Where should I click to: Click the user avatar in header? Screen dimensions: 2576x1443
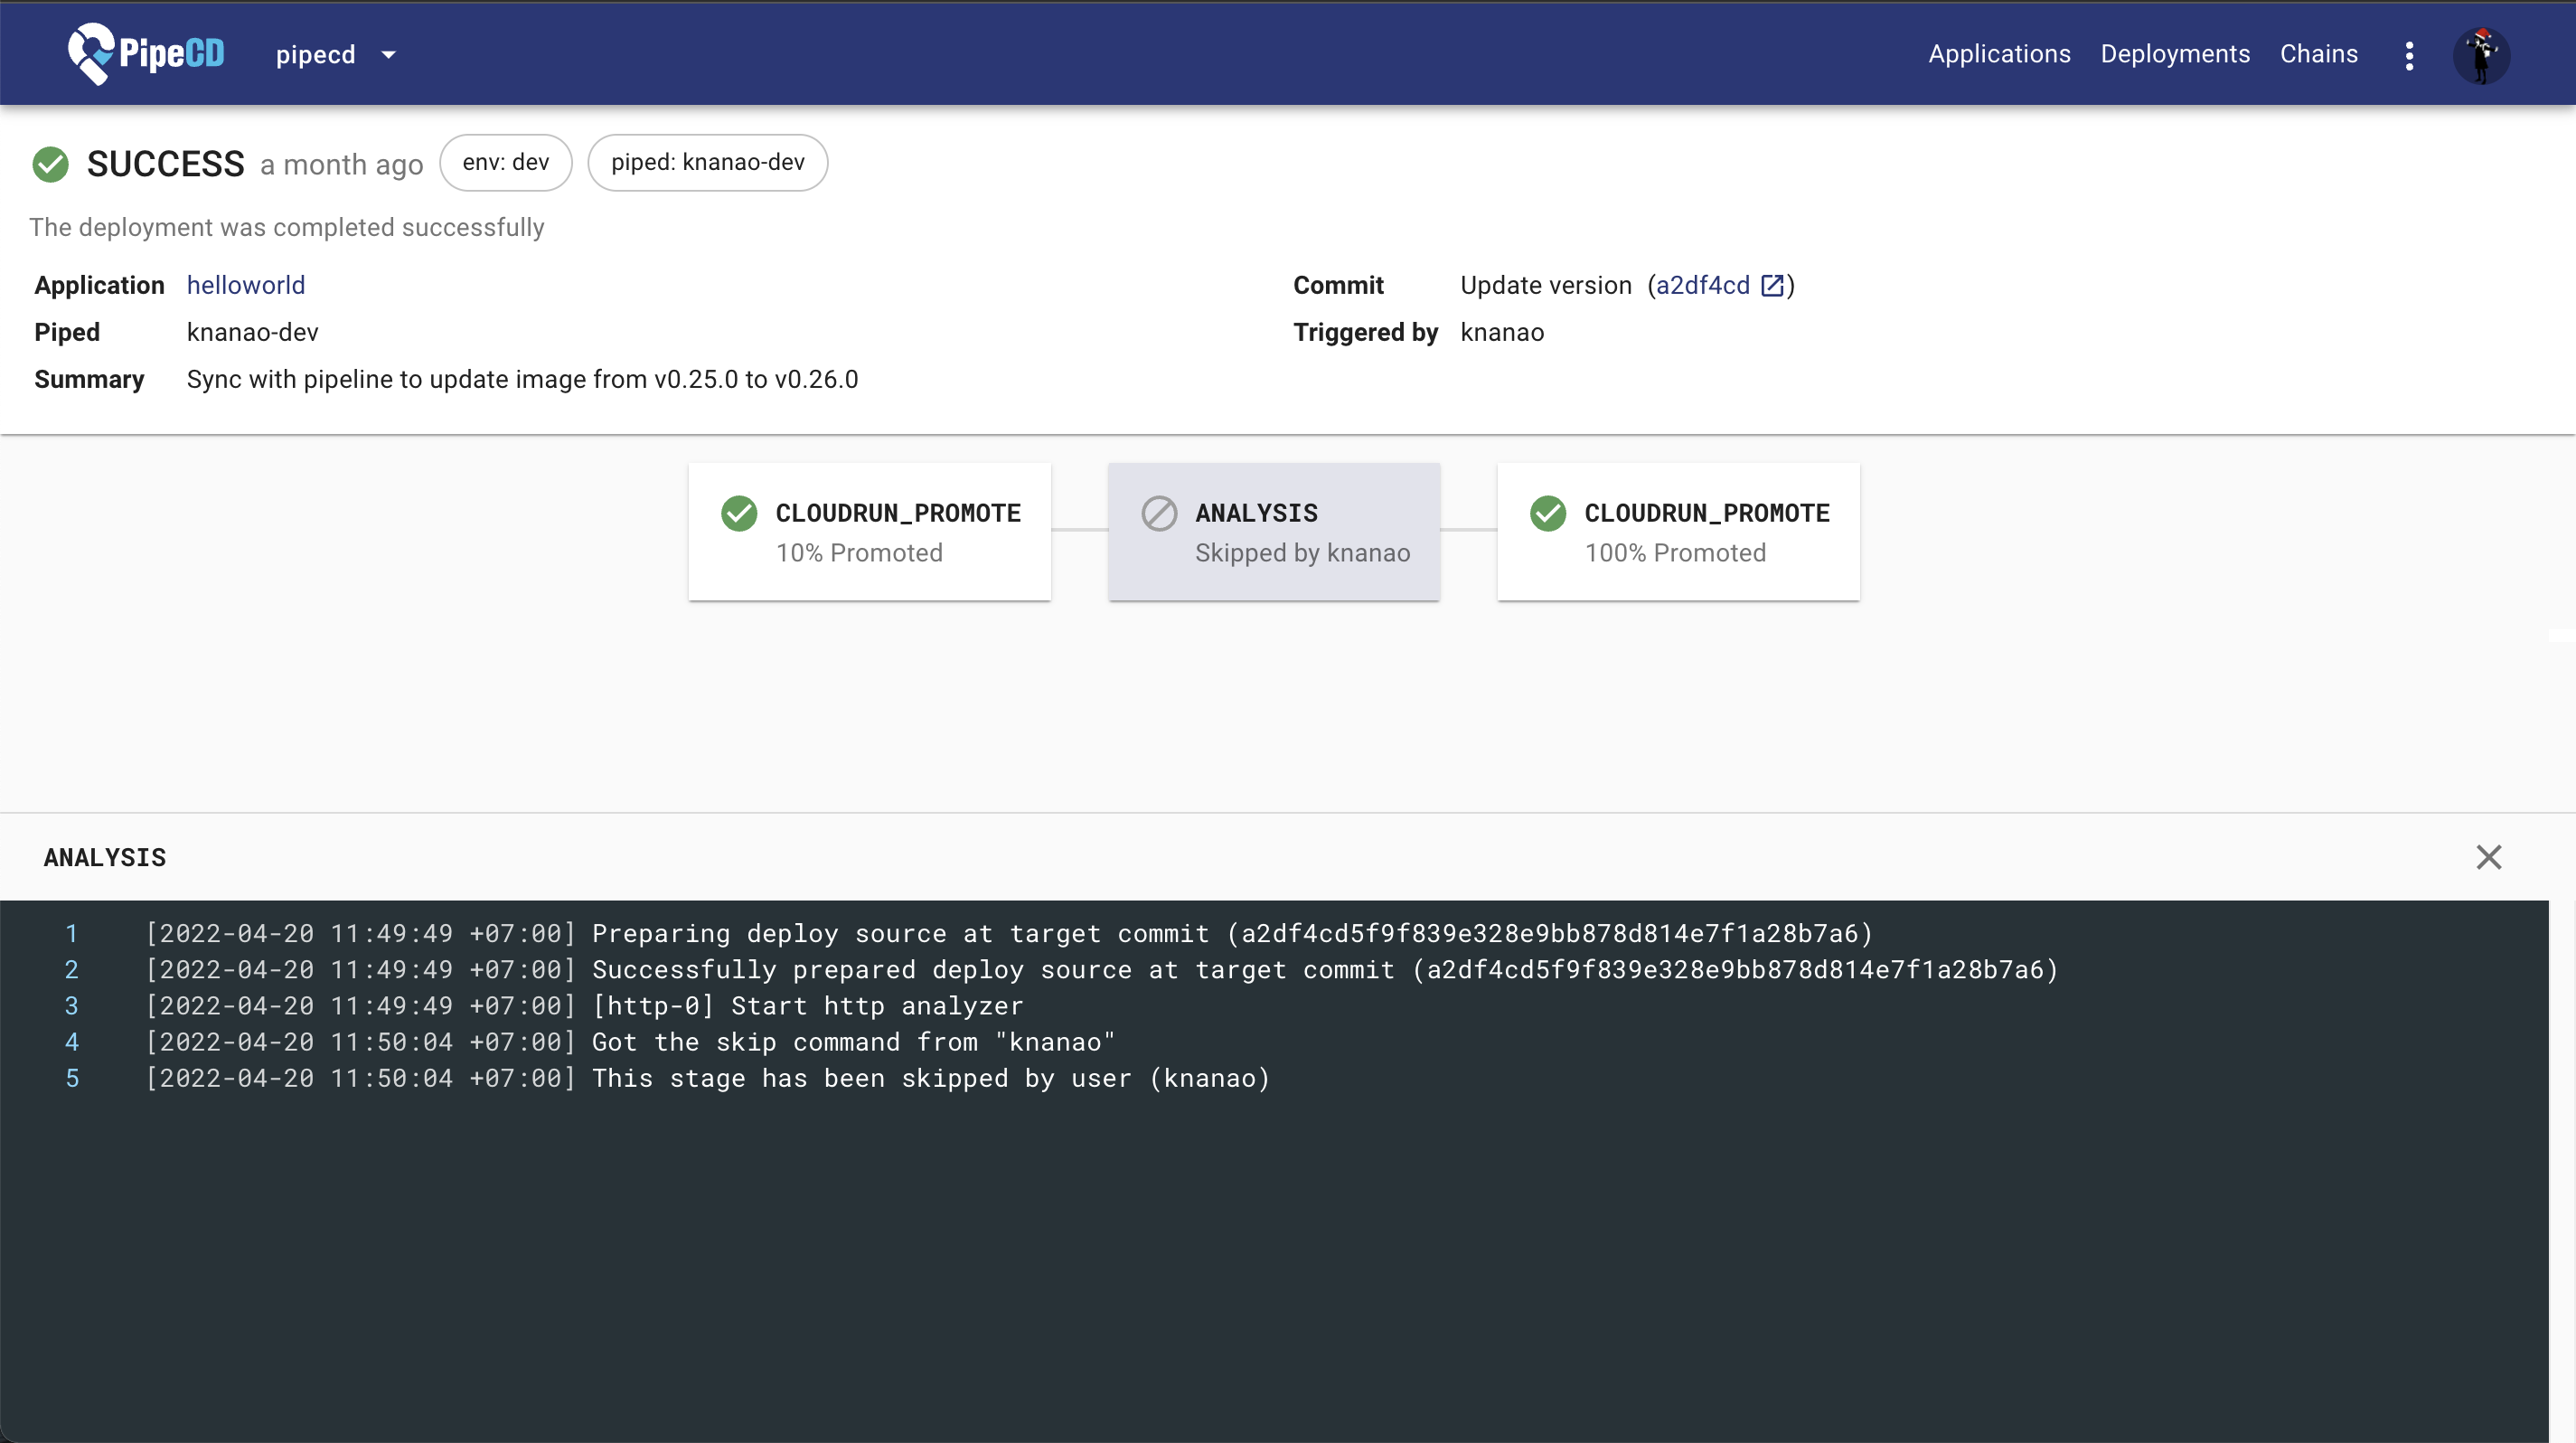click(x=2480, y=56)
